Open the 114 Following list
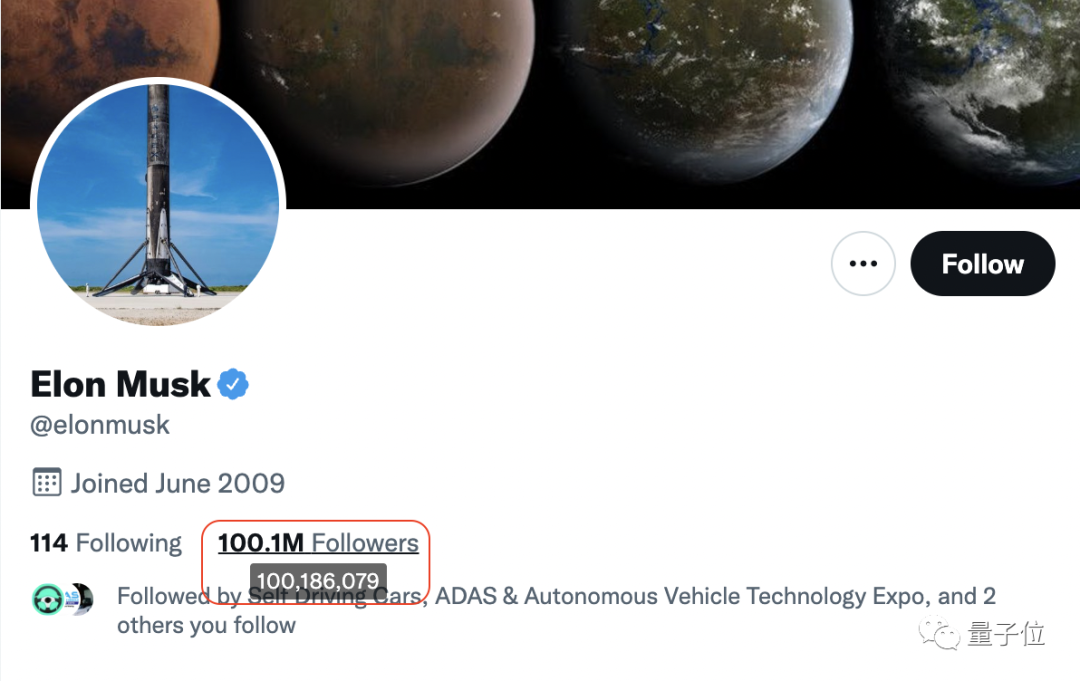Viewport: 1080px width, 681px height. [x=106, y=543]
